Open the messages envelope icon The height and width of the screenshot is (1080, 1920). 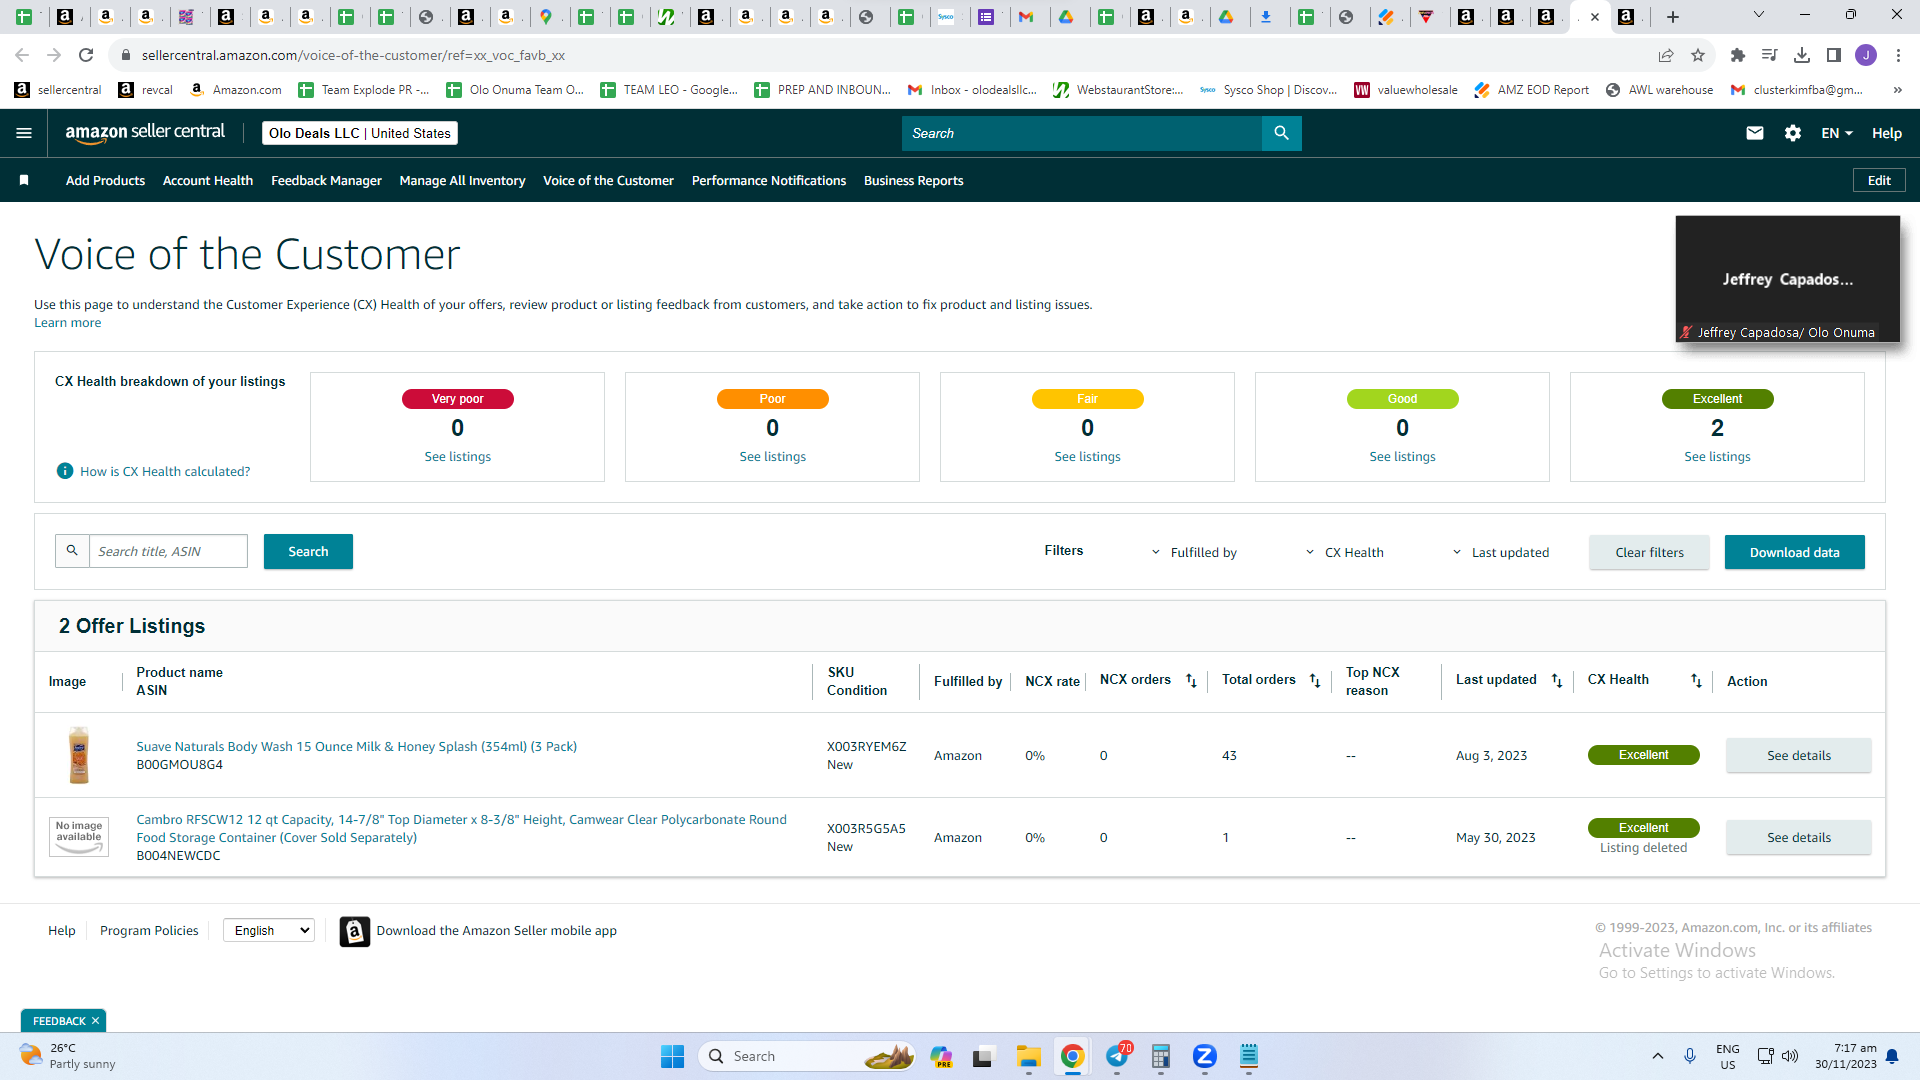tap(1755, 133)
